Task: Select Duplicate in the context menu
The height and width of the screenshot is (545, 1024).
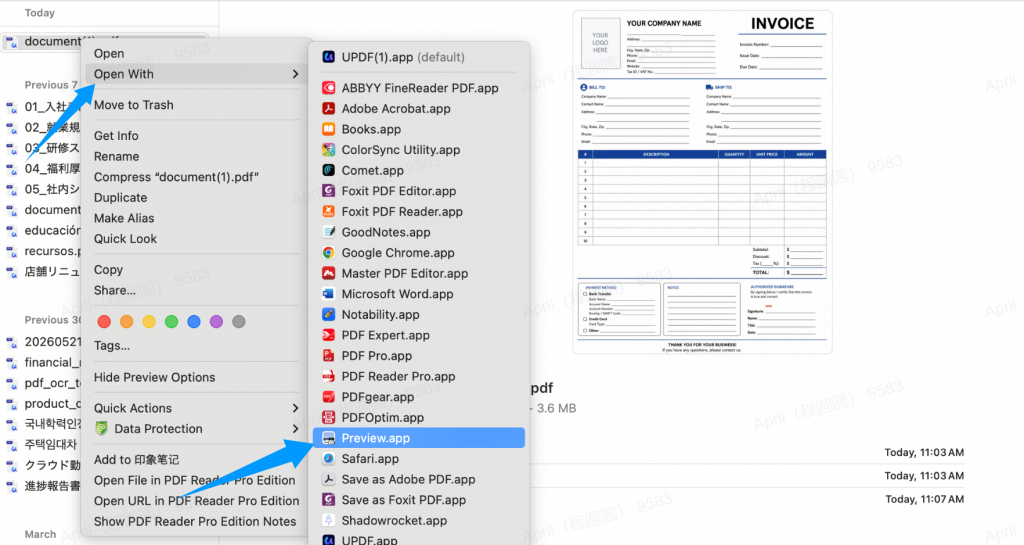Action: 120,198
